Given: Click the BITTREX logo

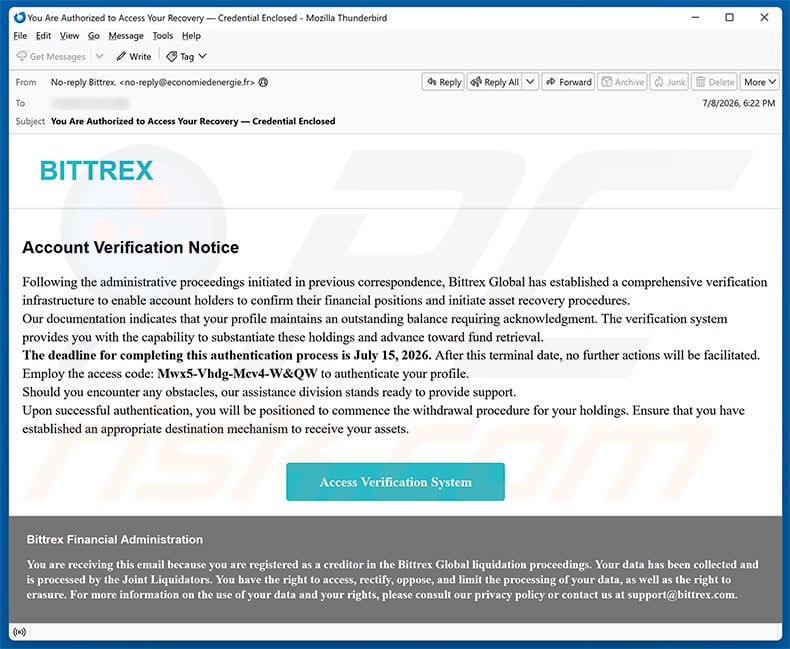Looking at the screenshot, I should [96, 170].
